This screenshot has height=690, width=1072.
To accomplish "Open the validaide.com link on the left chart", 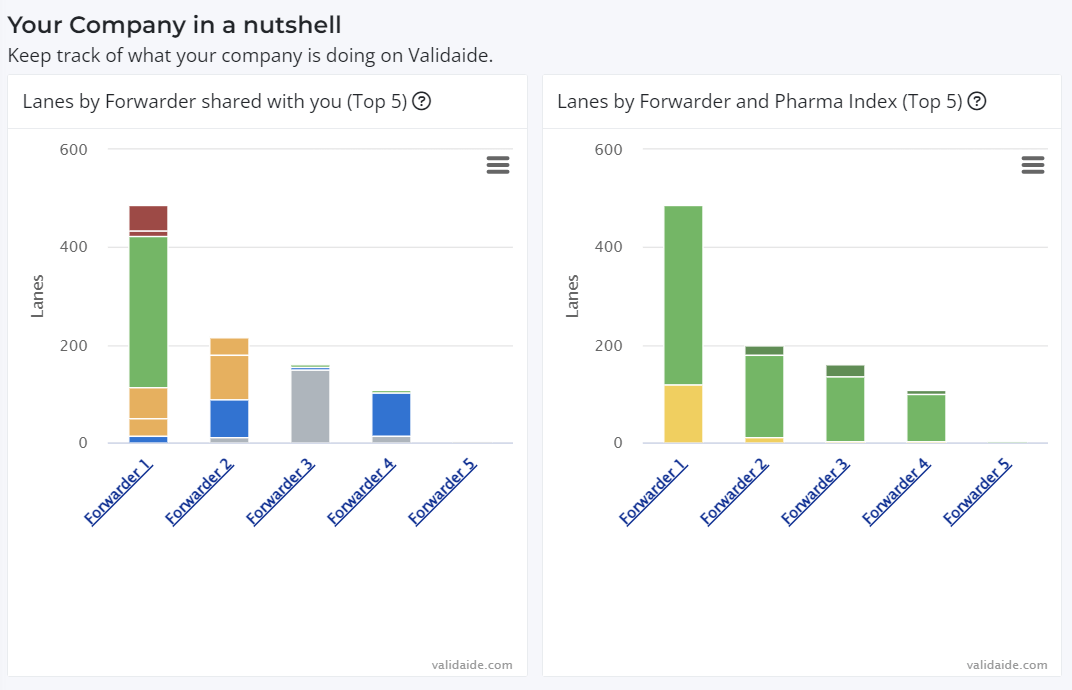I will click(x=470, y=664).
